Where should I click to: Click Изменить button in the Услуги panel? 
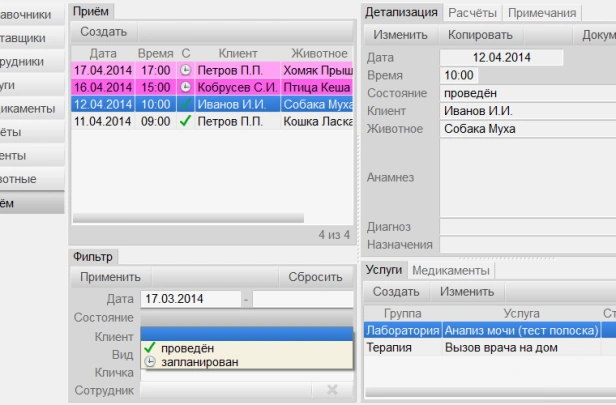coord(466,292)
